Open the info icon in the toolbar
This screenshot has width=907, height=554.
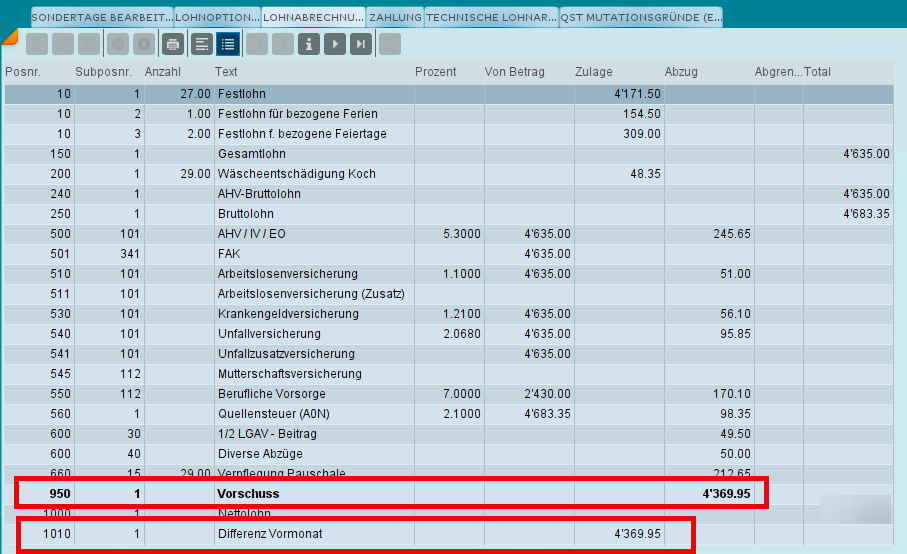tap(309, 44)
